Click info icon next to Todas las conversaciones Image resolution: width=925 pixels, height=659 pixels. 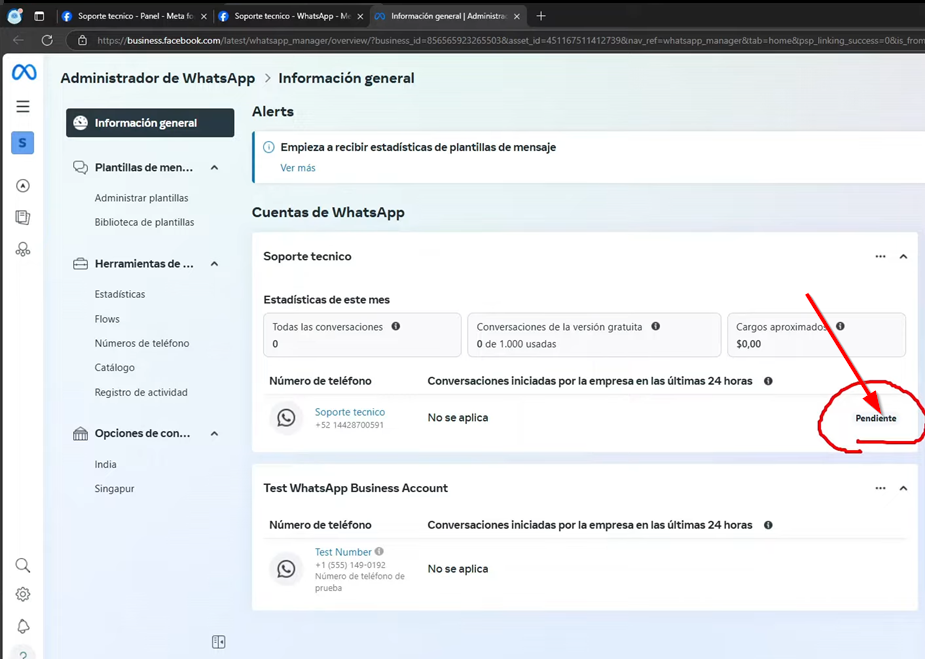(x=396, y=326)
